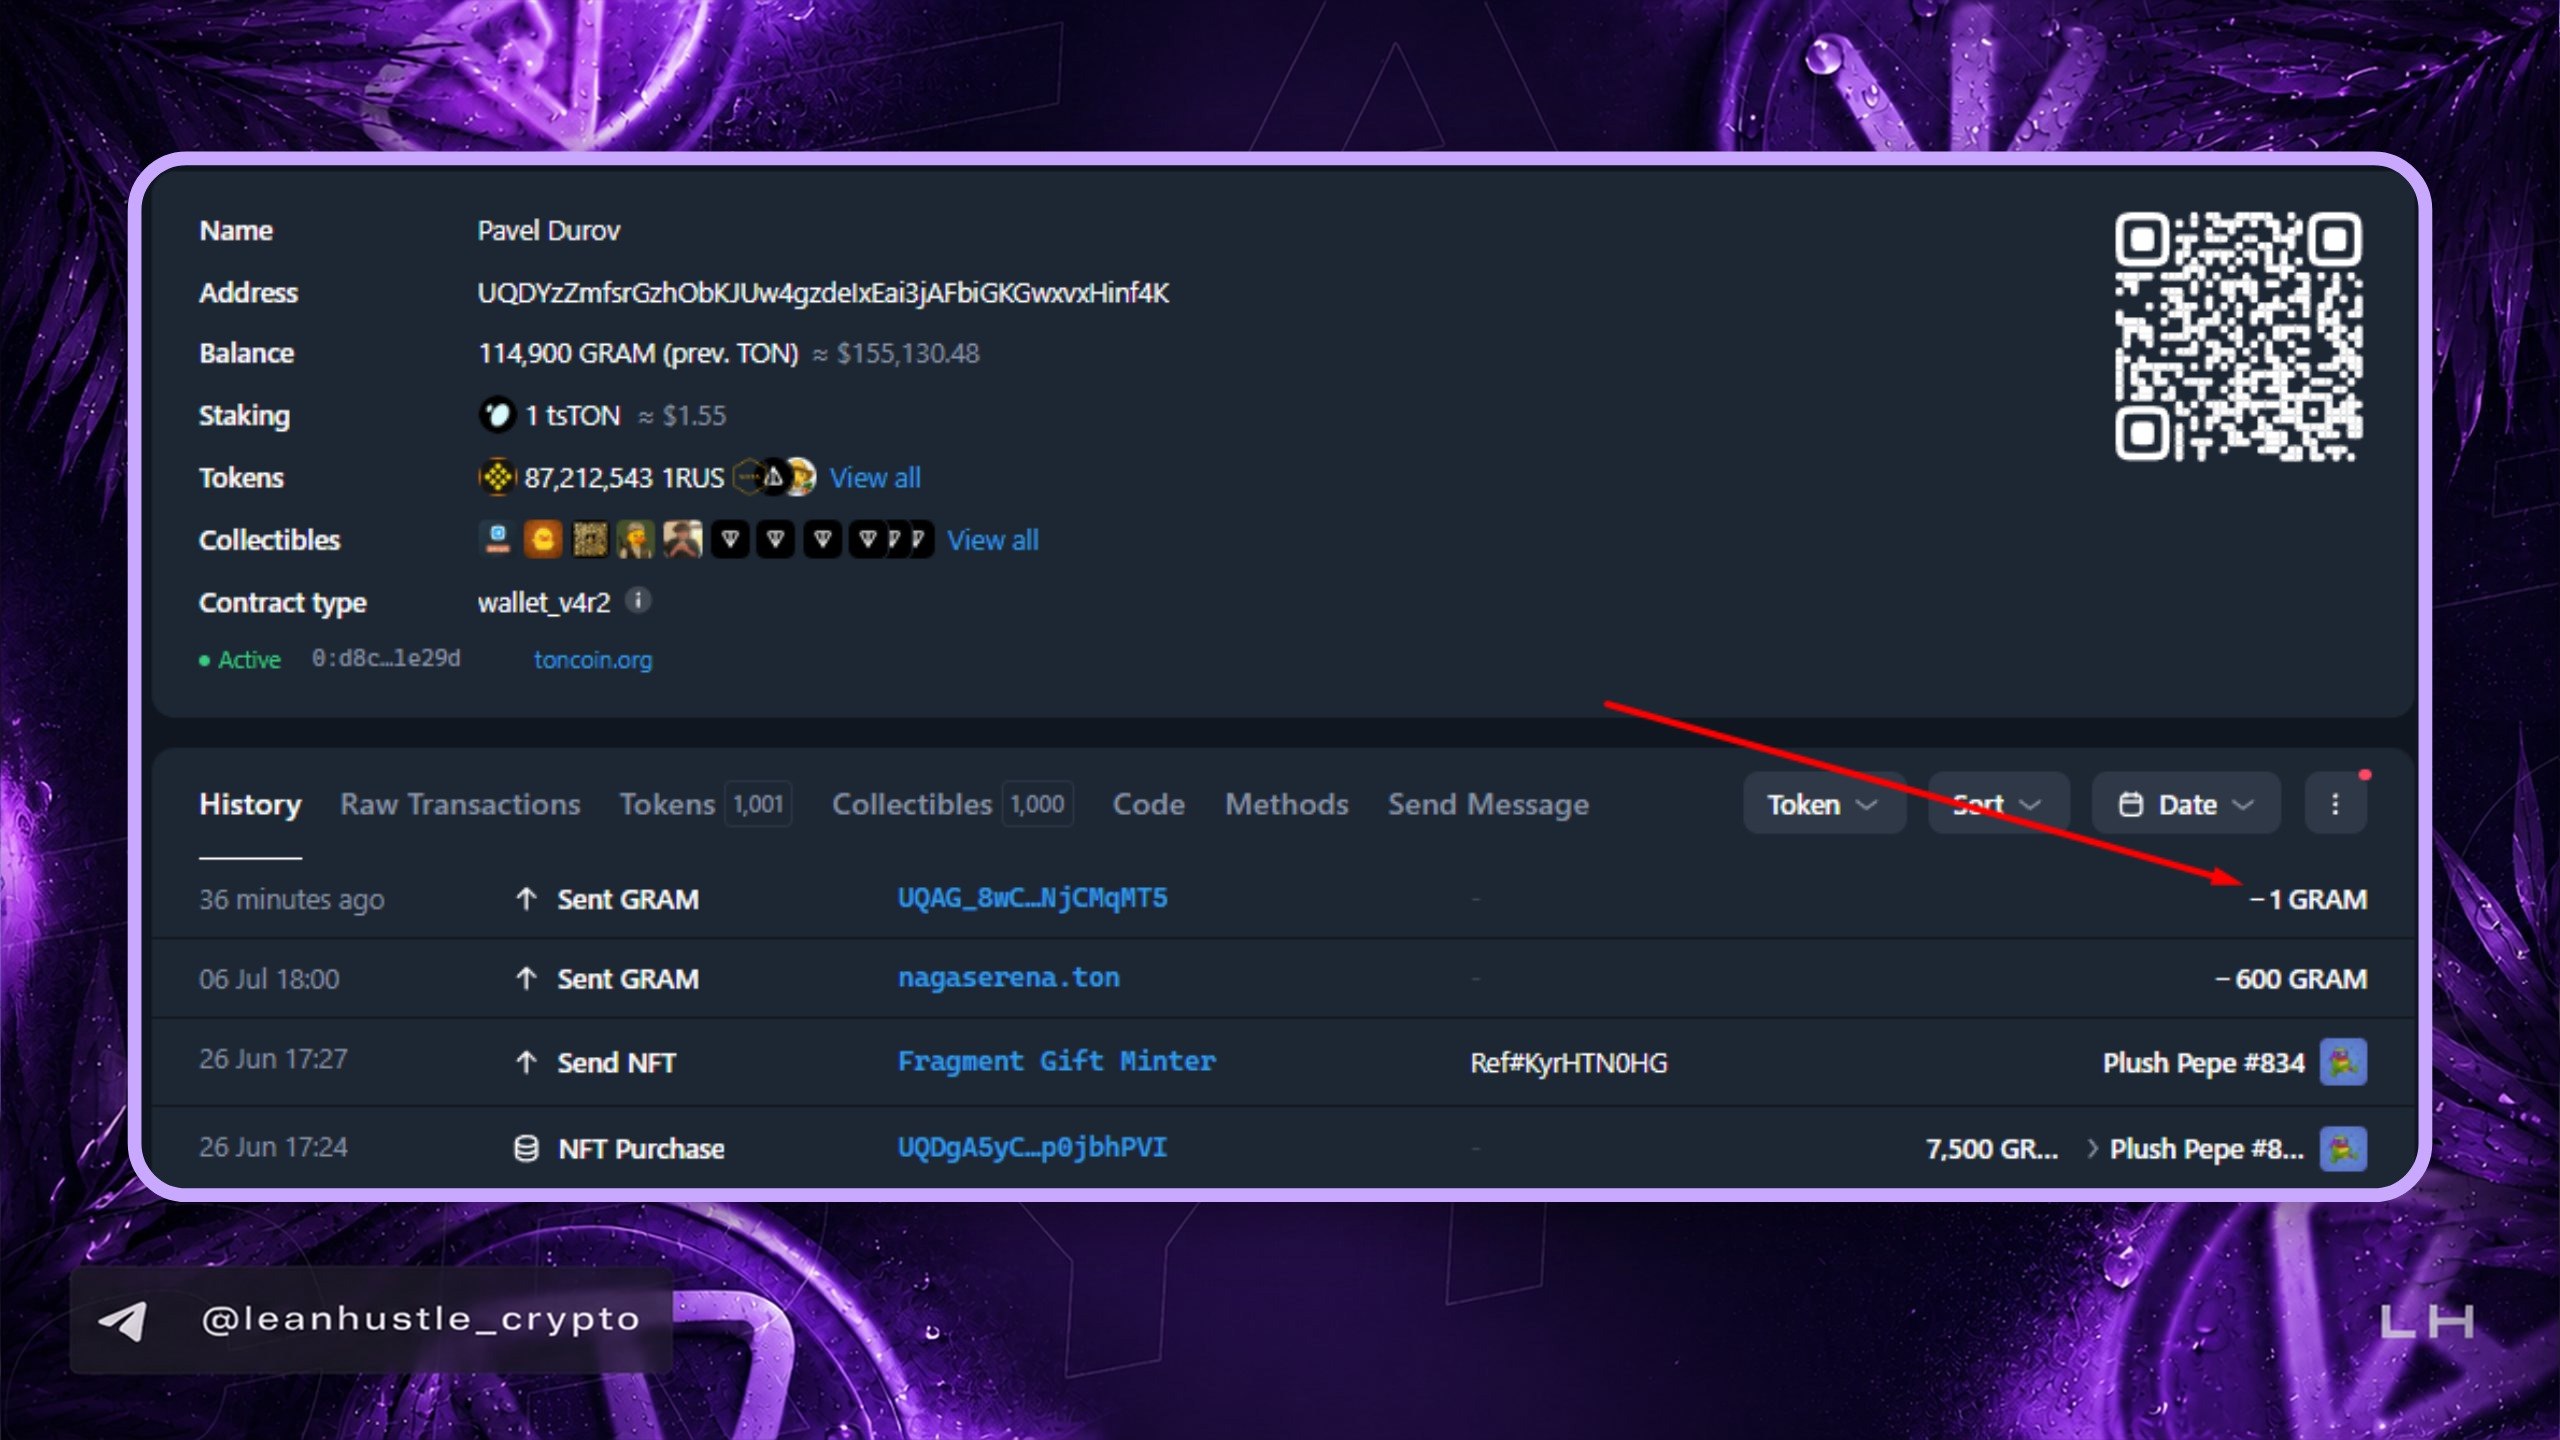Viewport: 2560px width, 1440px height.
Task: Open Plush Pepe thumbnail on NFT Purchase row
Action: coord(2343,1148)
